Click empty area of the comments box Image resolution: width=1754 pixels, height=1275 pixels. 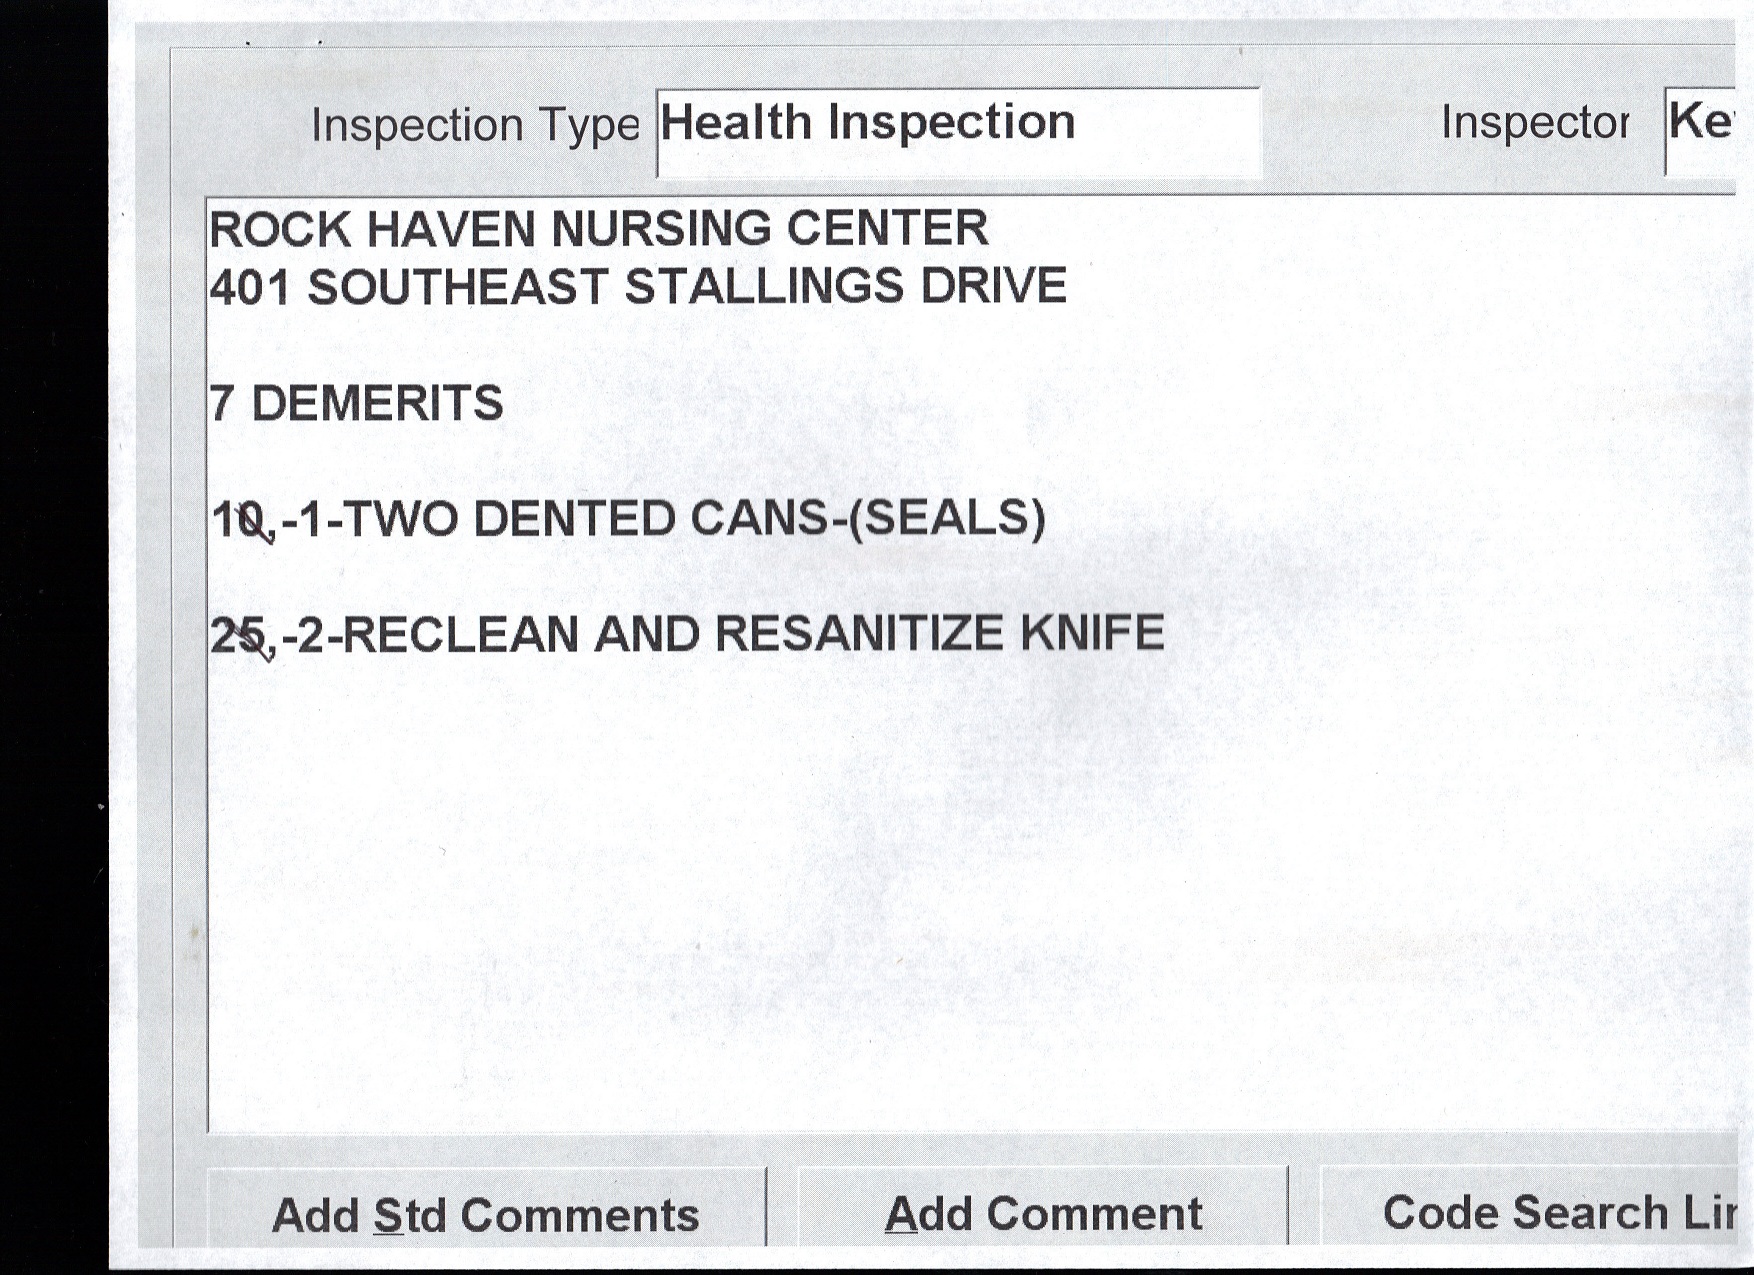pos(900,900)
